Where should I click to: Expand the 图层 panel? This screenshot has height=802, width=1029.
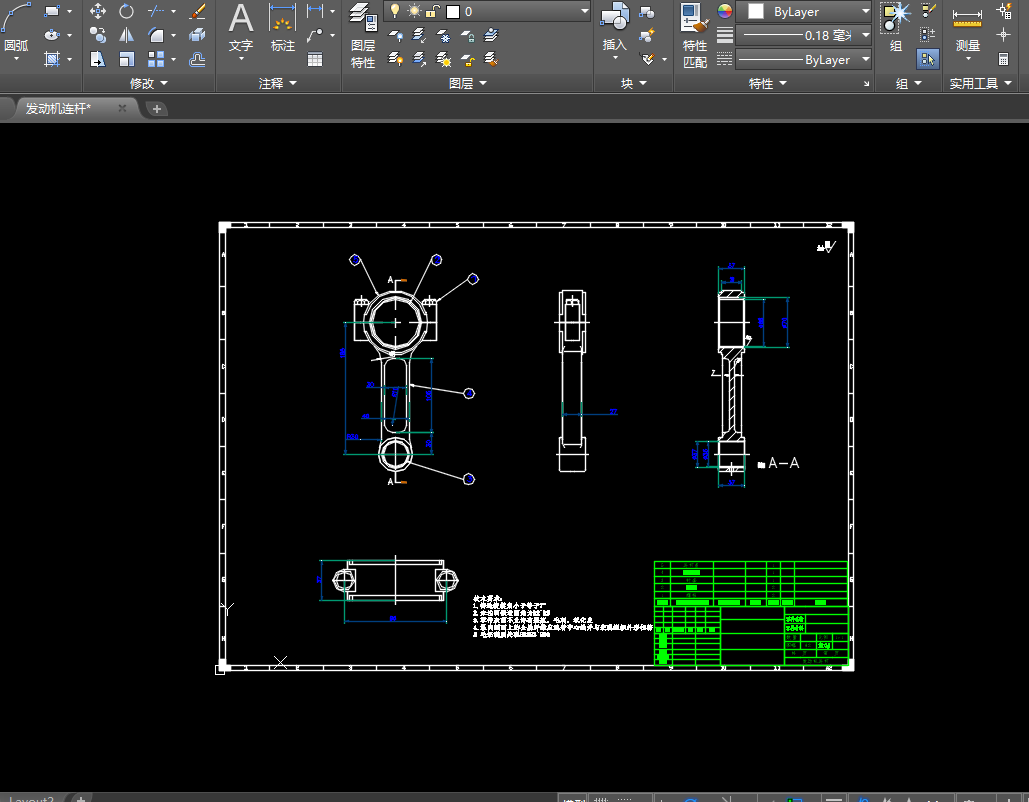[x=467, y=83]
